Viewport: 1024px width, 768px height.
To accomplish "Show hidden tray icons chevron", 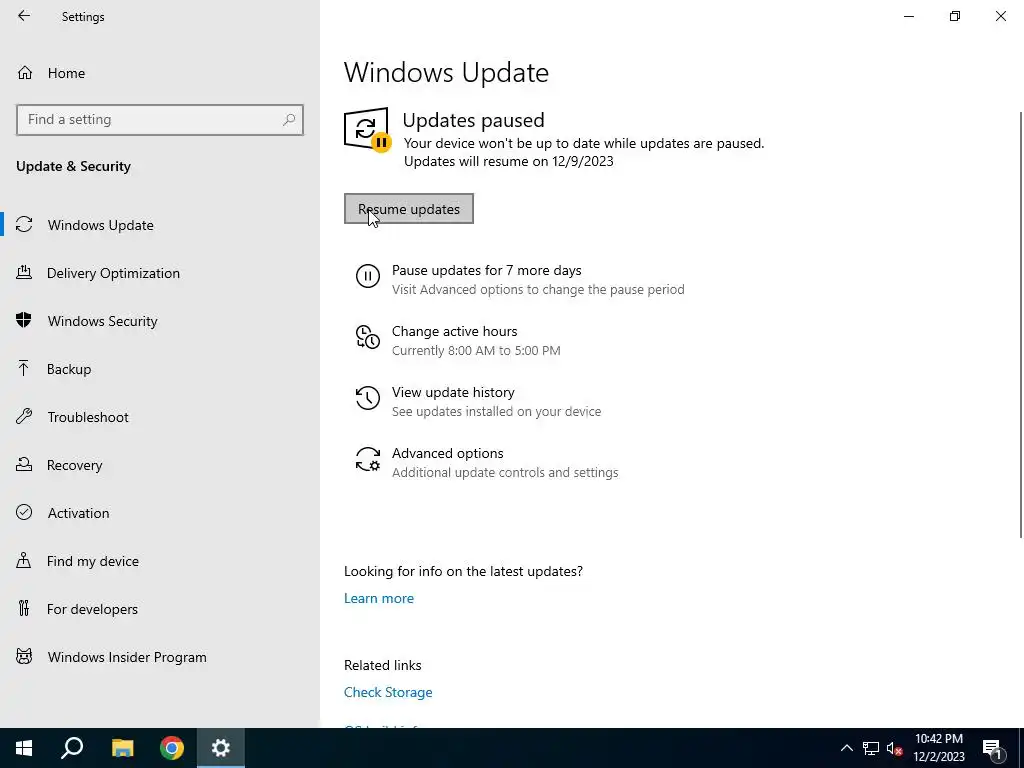I will 846,748.
